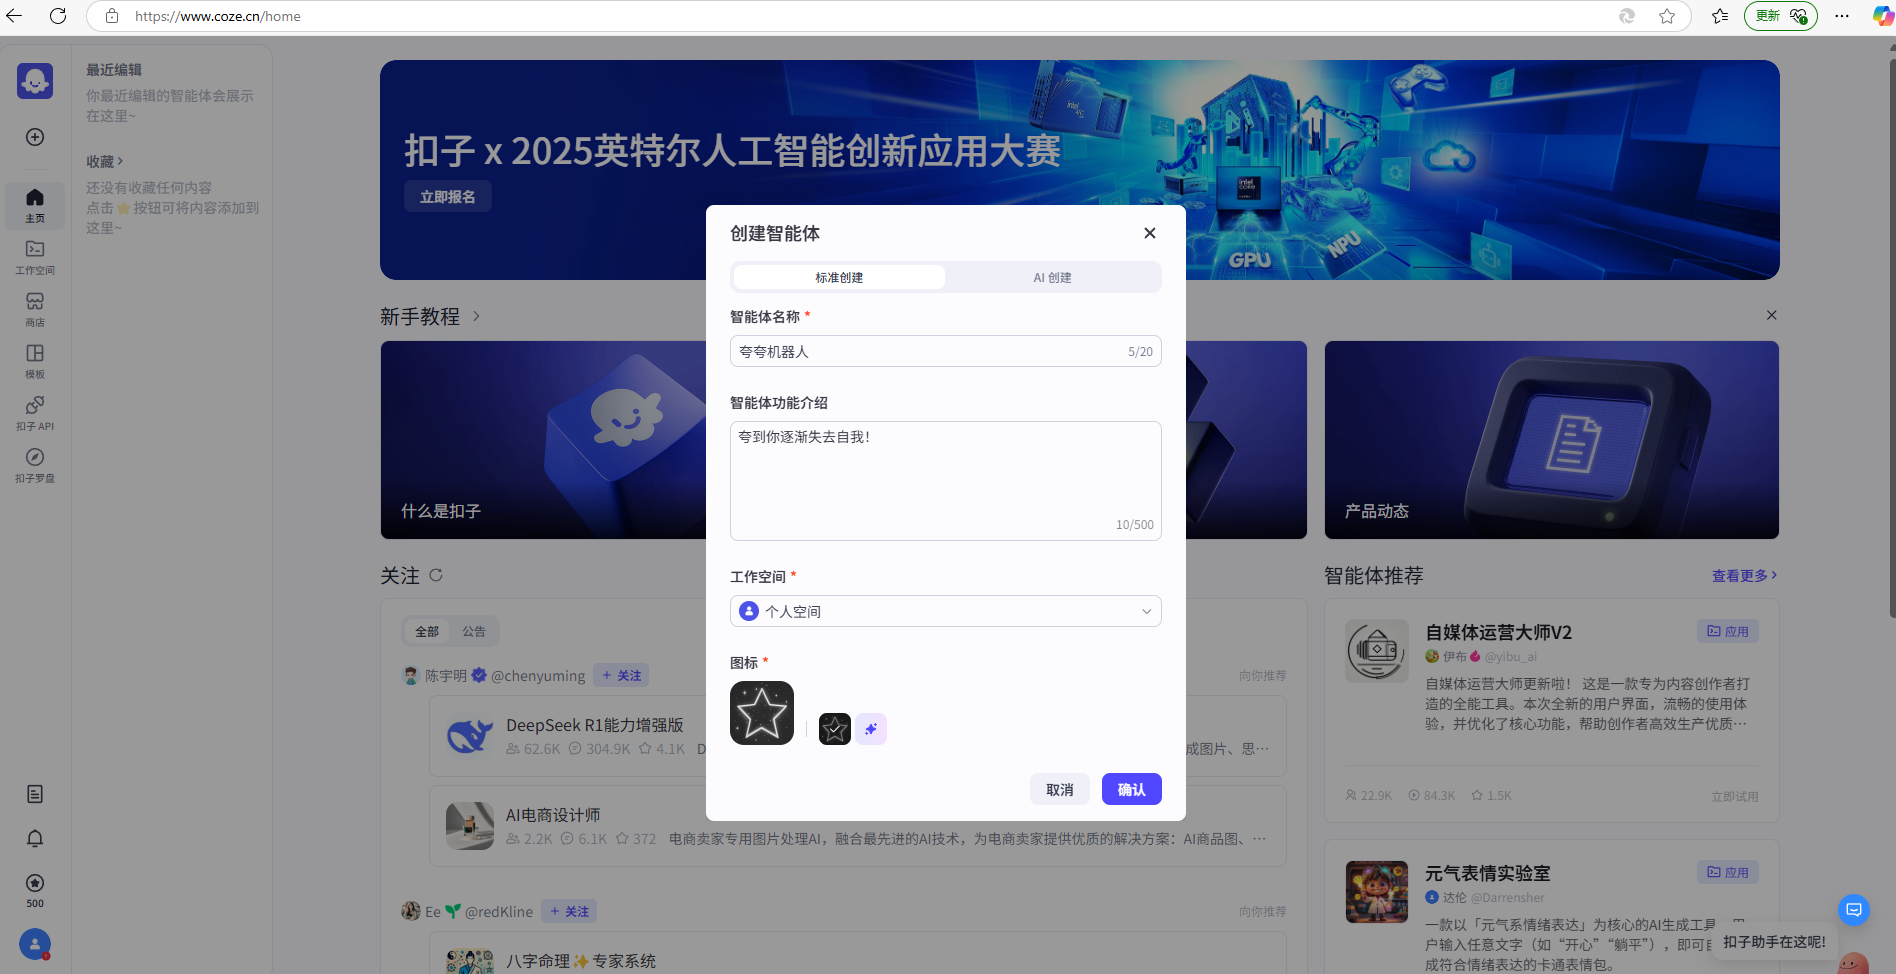Image resolution: width=1896 pixels, height=974 pixels.
Task: Open 八字命理 专家系统 entry
Action: pos(580,961)
